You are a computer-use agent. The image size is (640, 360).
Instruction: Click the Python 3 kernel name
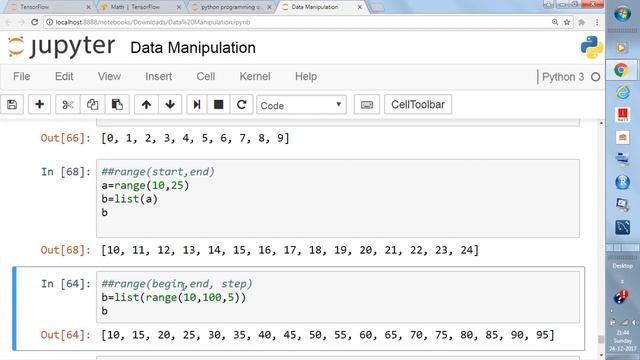tap(563, 77)
